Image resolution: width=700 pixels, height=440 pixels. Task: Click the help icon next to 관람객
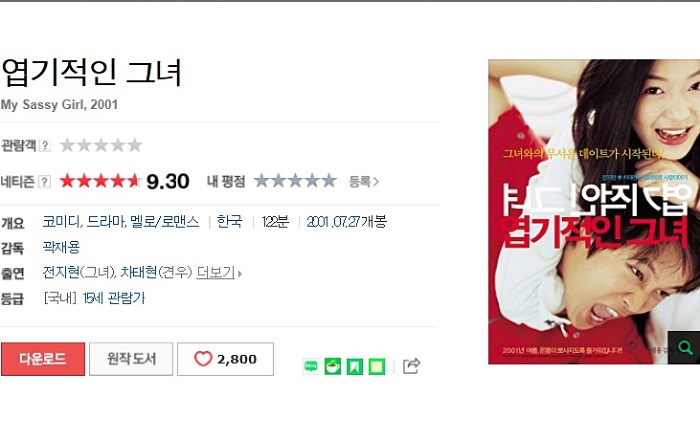45,145
